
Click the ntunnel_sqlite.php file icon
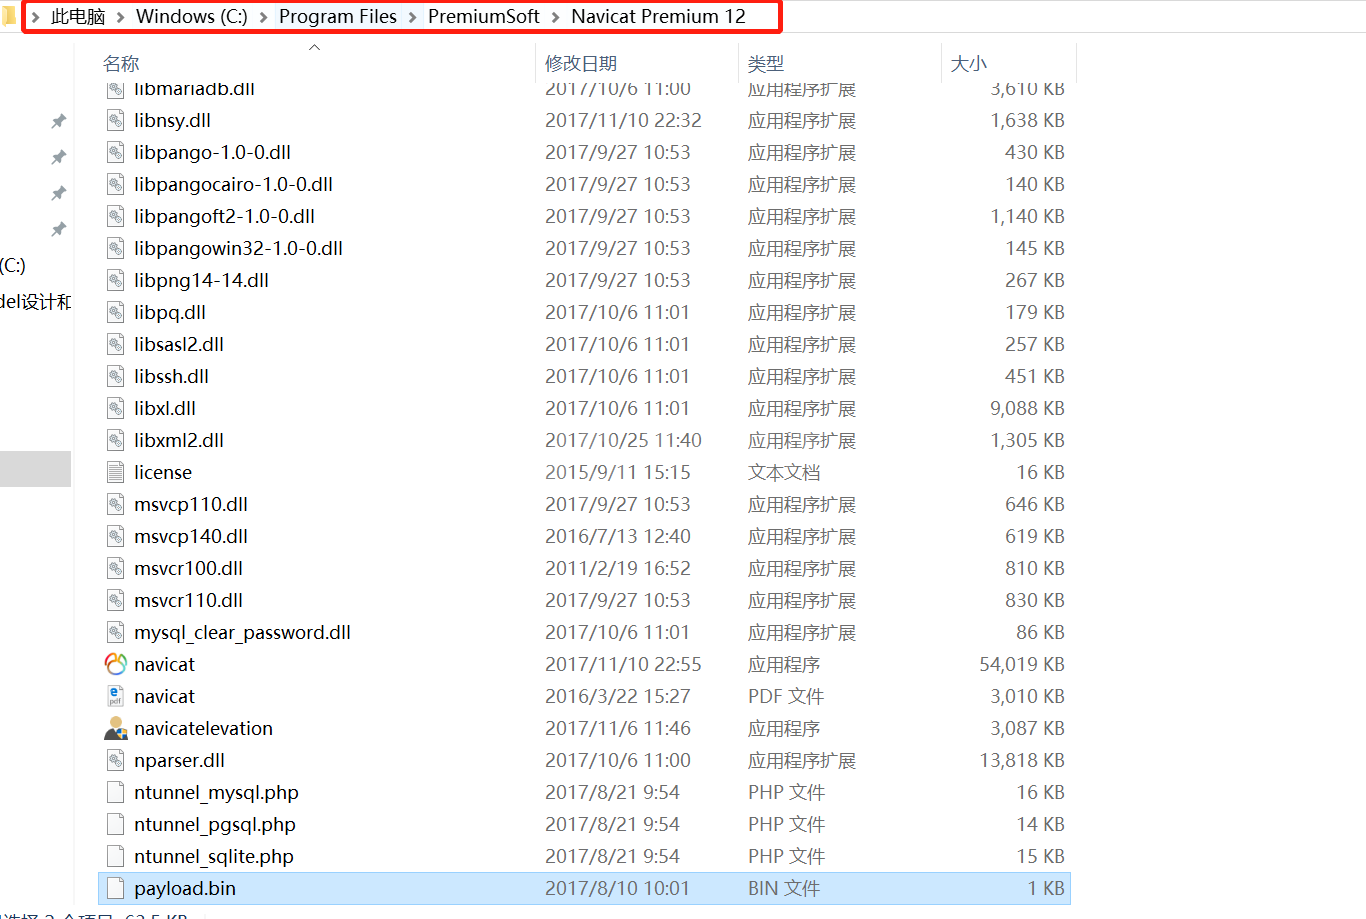tap(116, 856)
